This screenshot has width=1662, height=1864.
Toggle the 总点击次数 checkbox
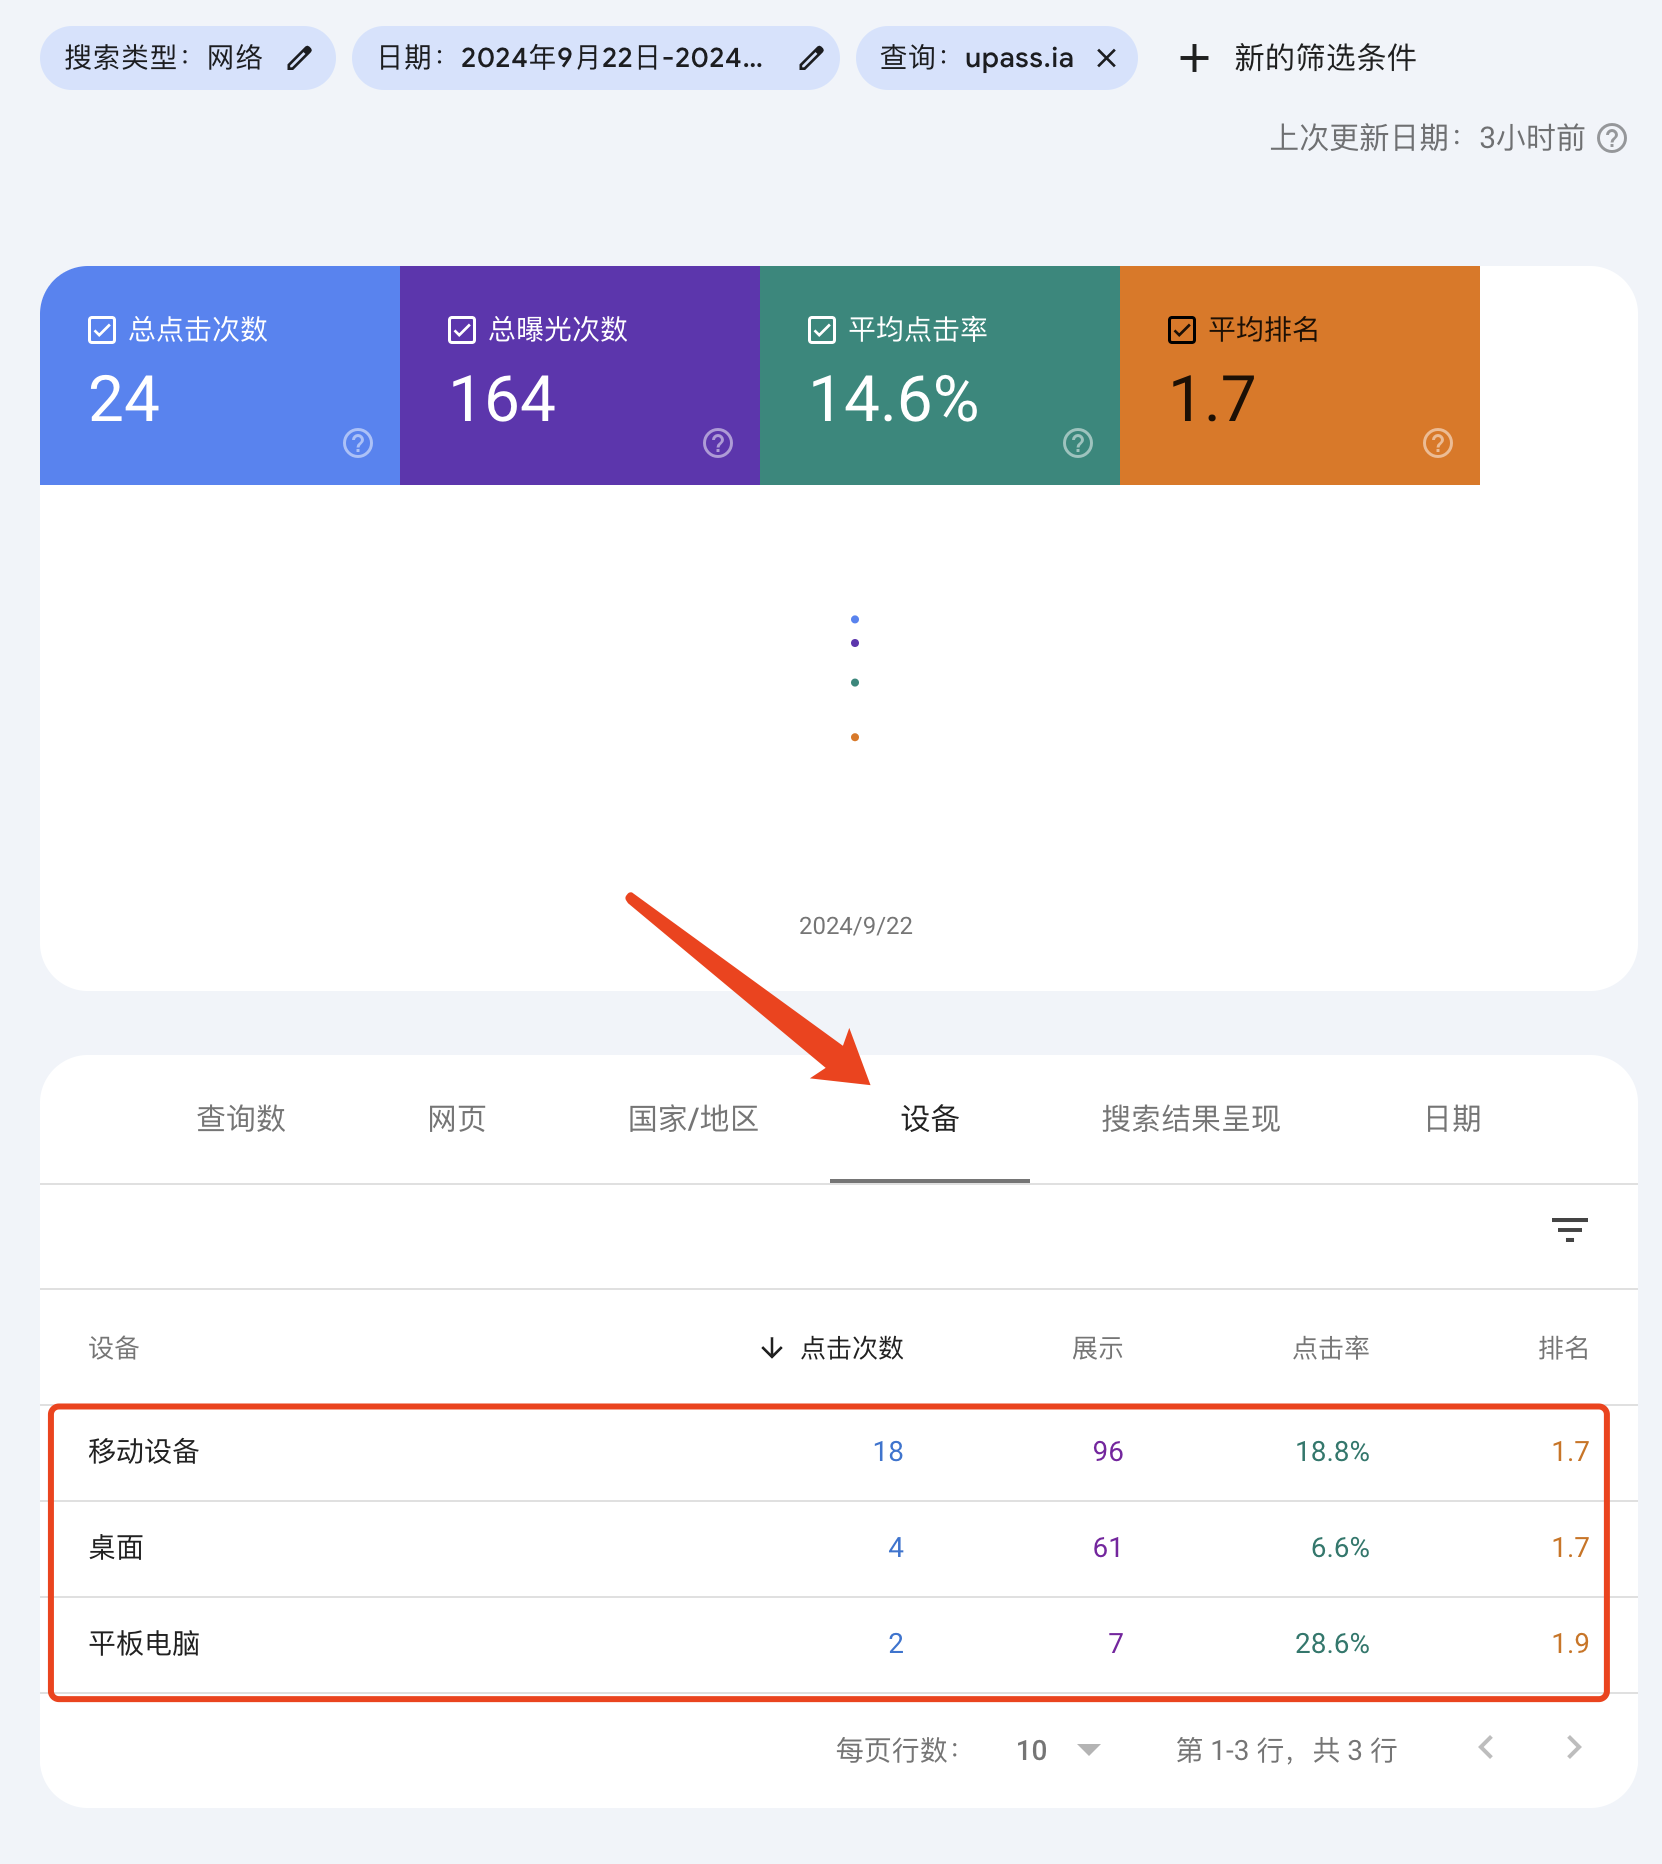(102, 330)
